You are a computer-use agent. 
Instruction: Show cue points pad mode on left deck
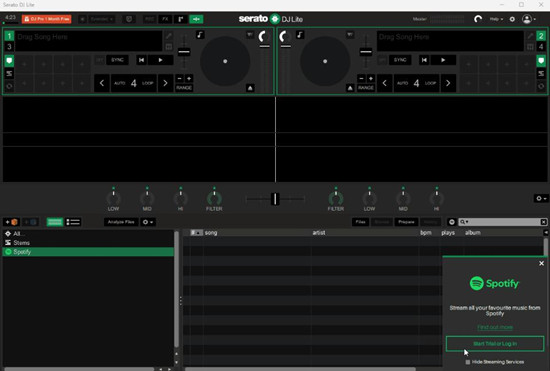point(9,61)
